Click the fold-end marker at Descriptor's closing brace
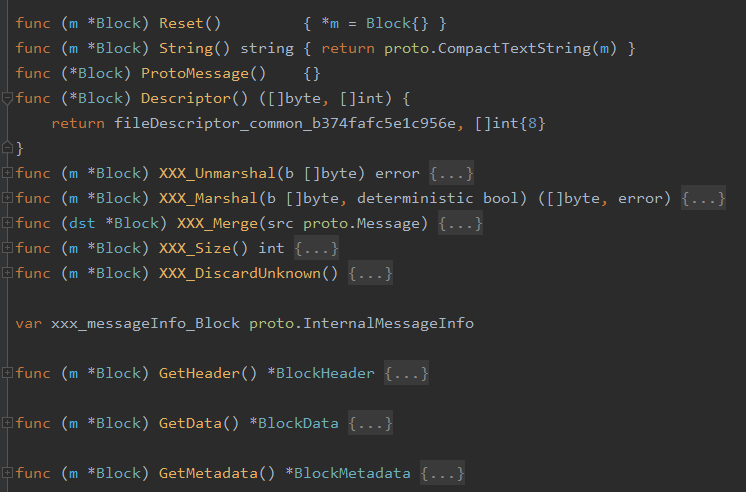746x492 pixels. (8, 148)
